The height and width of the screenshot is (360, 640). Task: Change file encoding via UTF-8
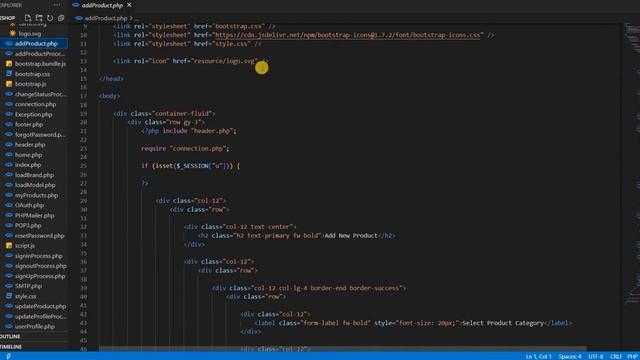596,356
